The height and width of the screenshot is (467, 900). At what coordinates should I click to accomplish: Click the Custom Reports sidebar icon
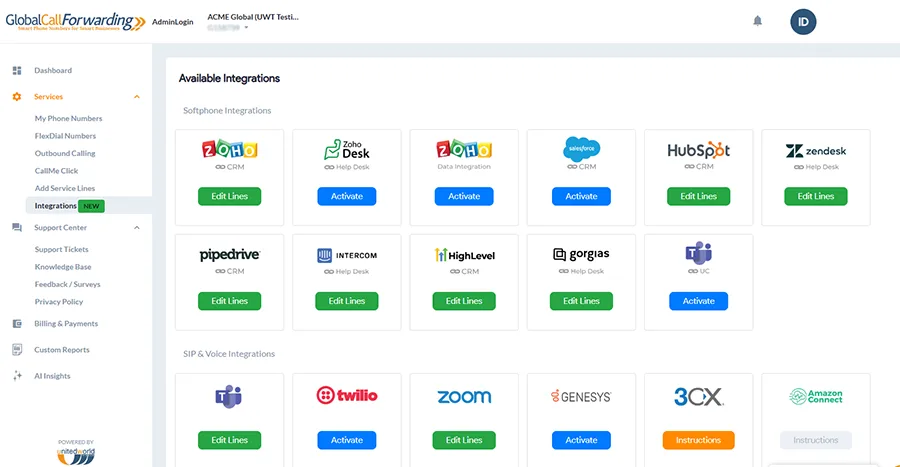[17, 350]
